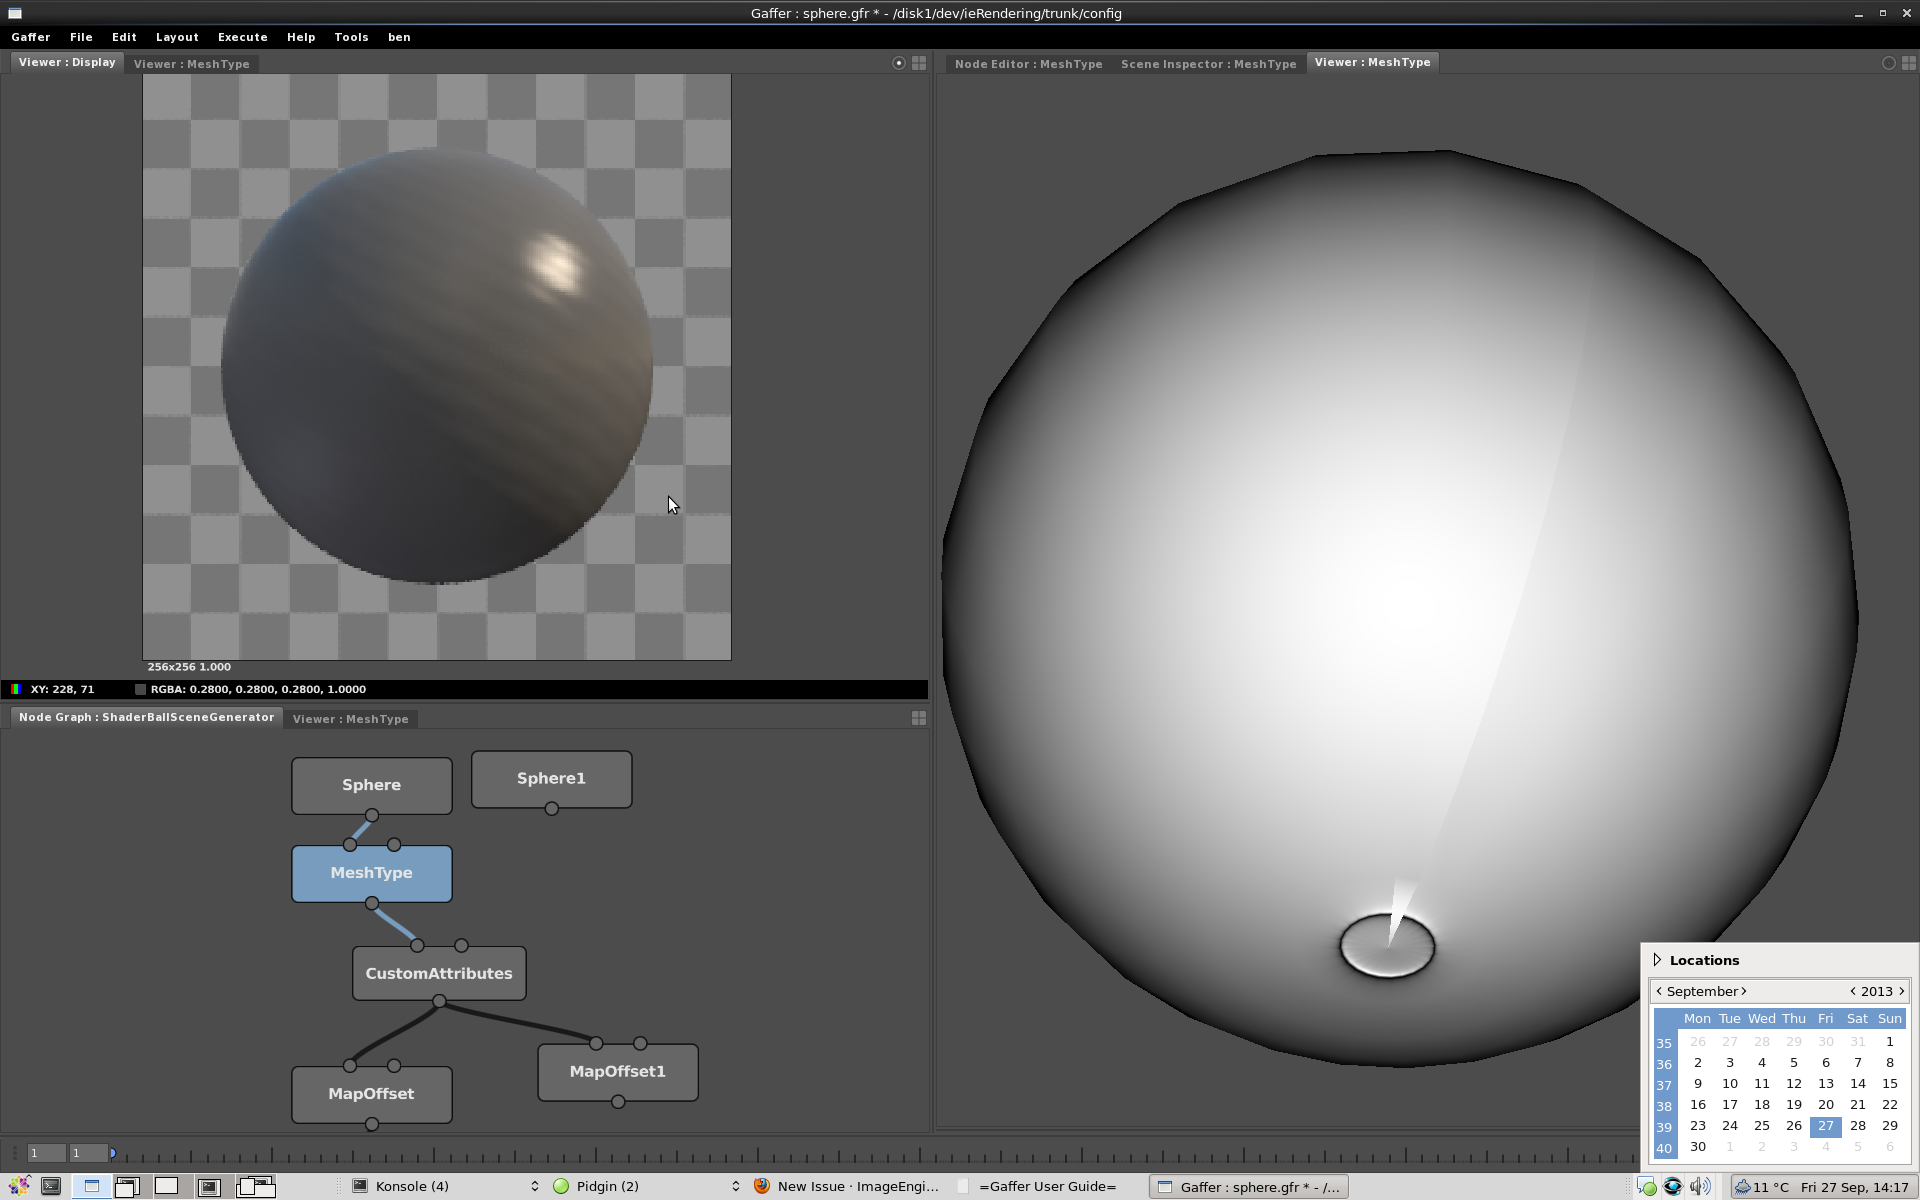
Task: Select Viewer : MeshType tab in top-left panel
Action: click(x=192, y=64)
